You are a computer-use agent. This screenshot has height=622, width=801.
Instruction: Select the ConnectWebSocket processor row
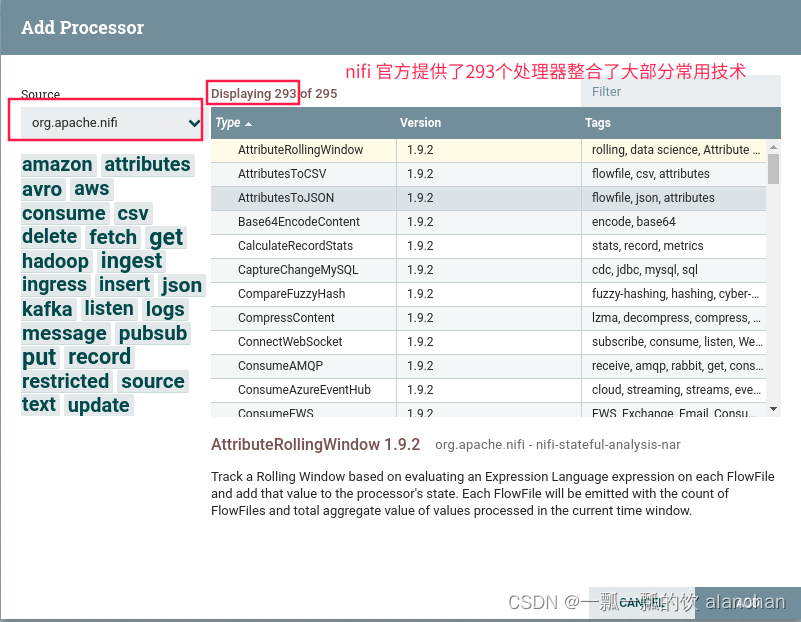488,342
